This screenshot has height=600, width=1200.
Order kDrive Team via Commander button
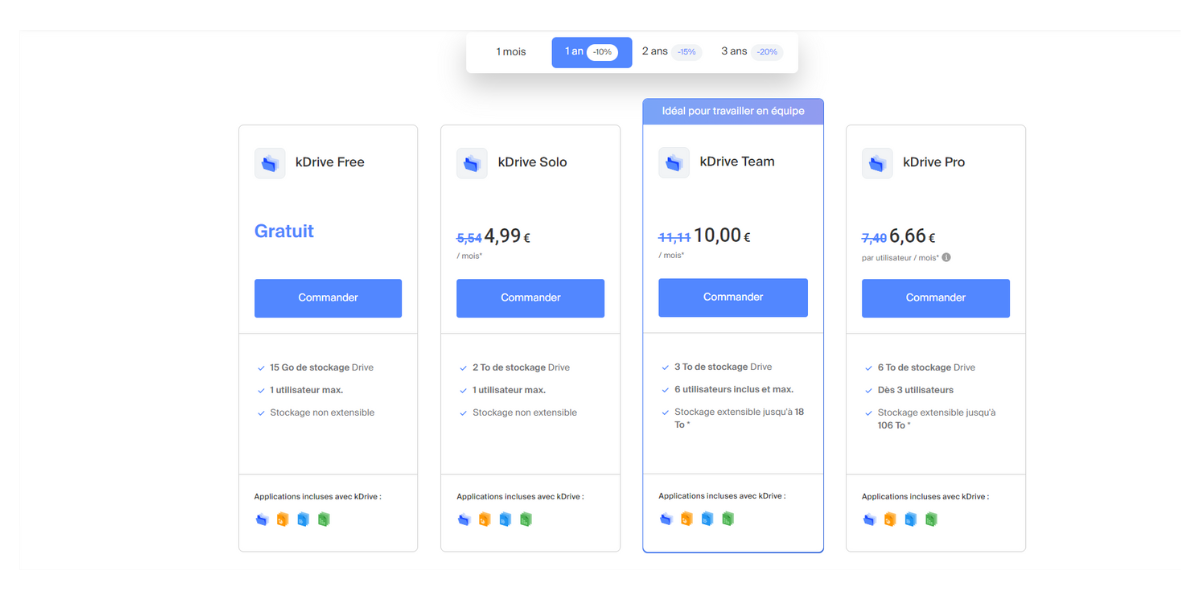(x=733, y=297)
